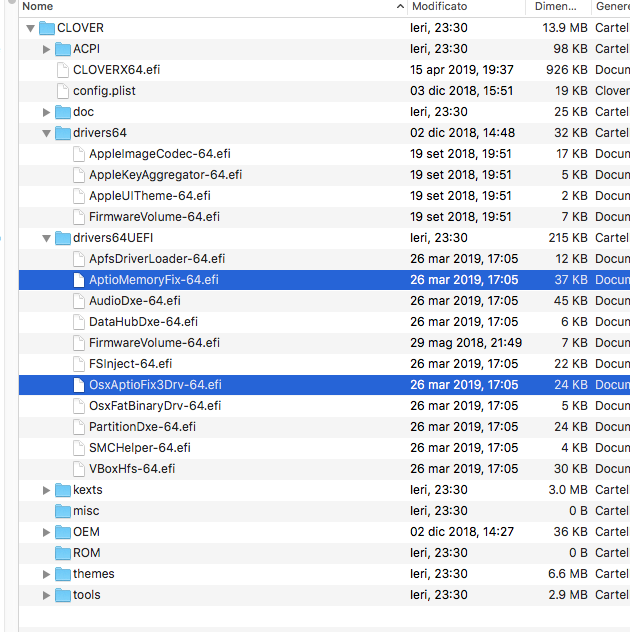Click the 13.9 MB size of CLOVER

point(565,28)
